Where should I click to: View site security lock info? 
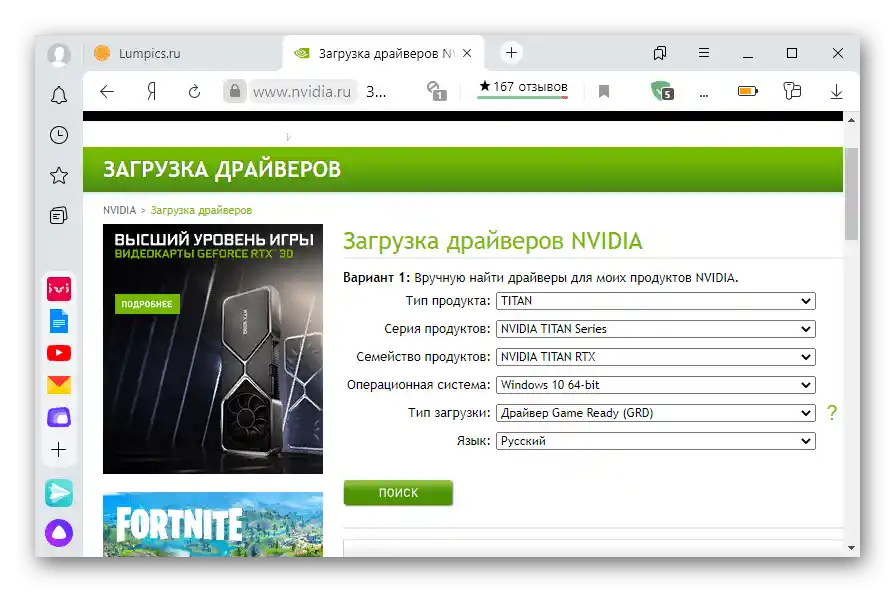(235, 91)
